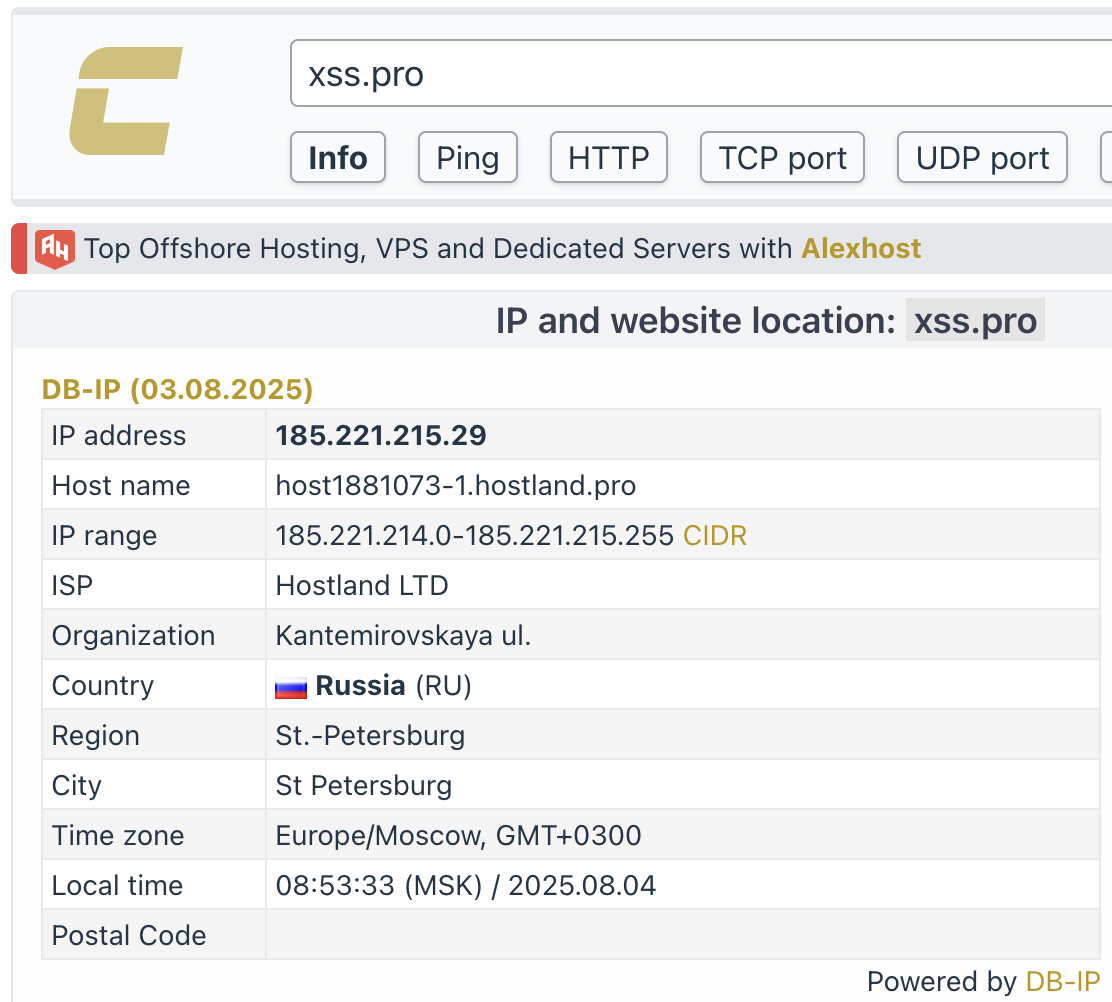Image resolution: width=1112 pixels, height=1002 pixels.
Task: Click the IP address 185.221.215.29
Action: pyautogui.click(x=381, y=436)
